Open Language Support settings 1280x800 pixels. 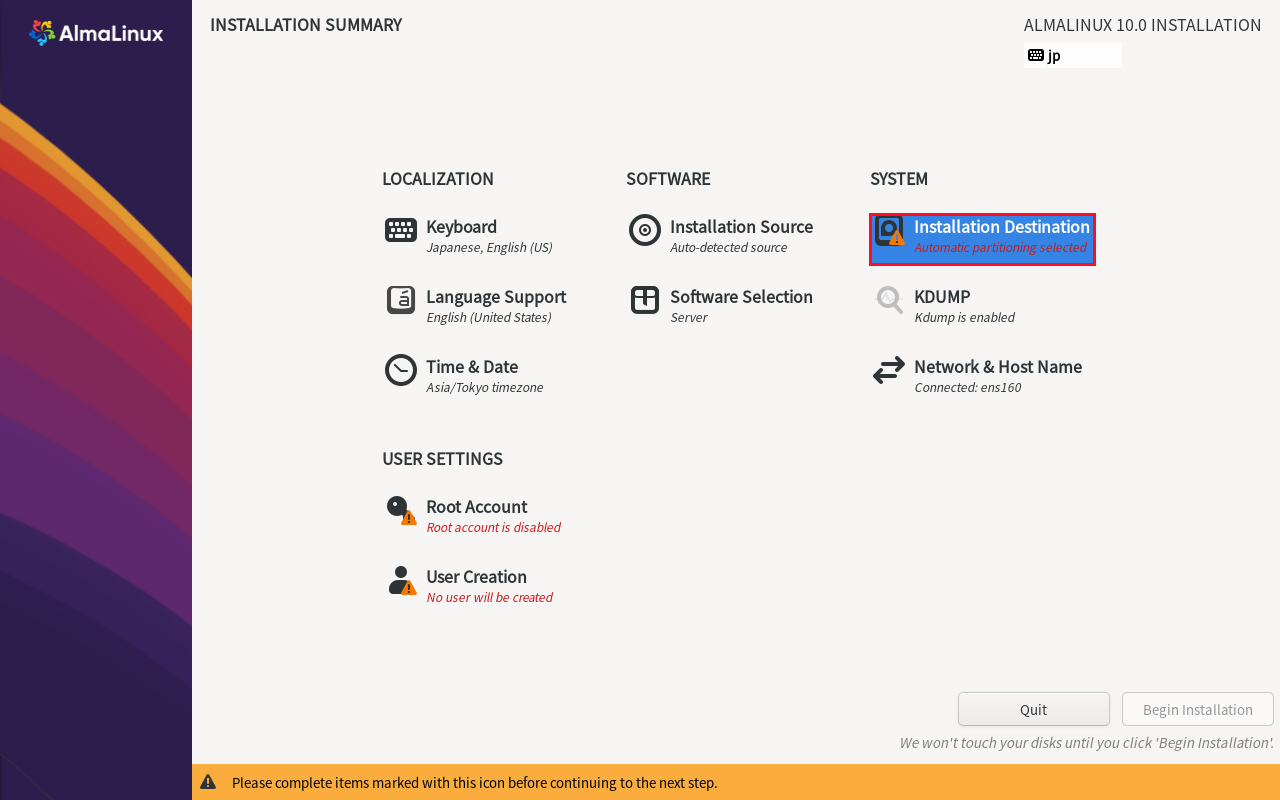click(x=496, y=297)
